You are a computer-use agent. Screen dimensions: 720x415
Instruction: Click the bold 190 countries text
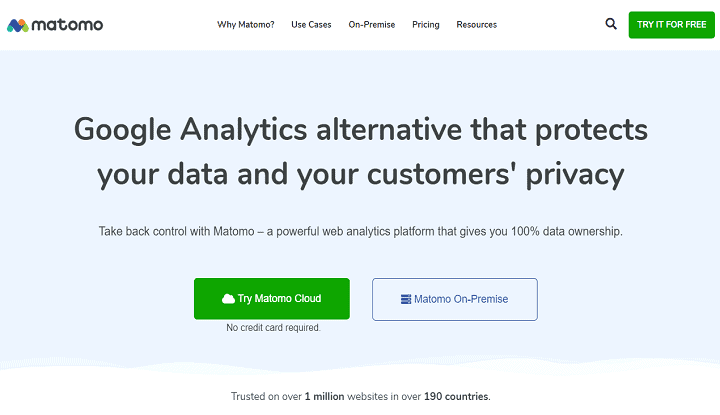tap(456, 396)
